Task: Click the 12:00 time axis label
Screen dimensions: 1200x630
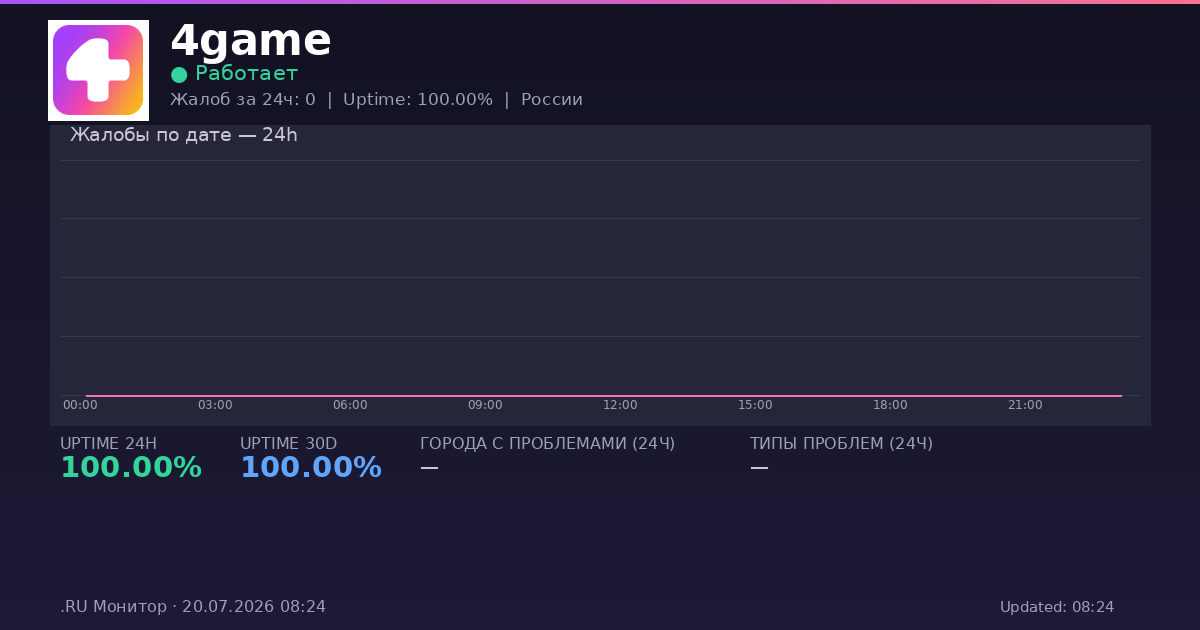Action: tap(620, 405)
